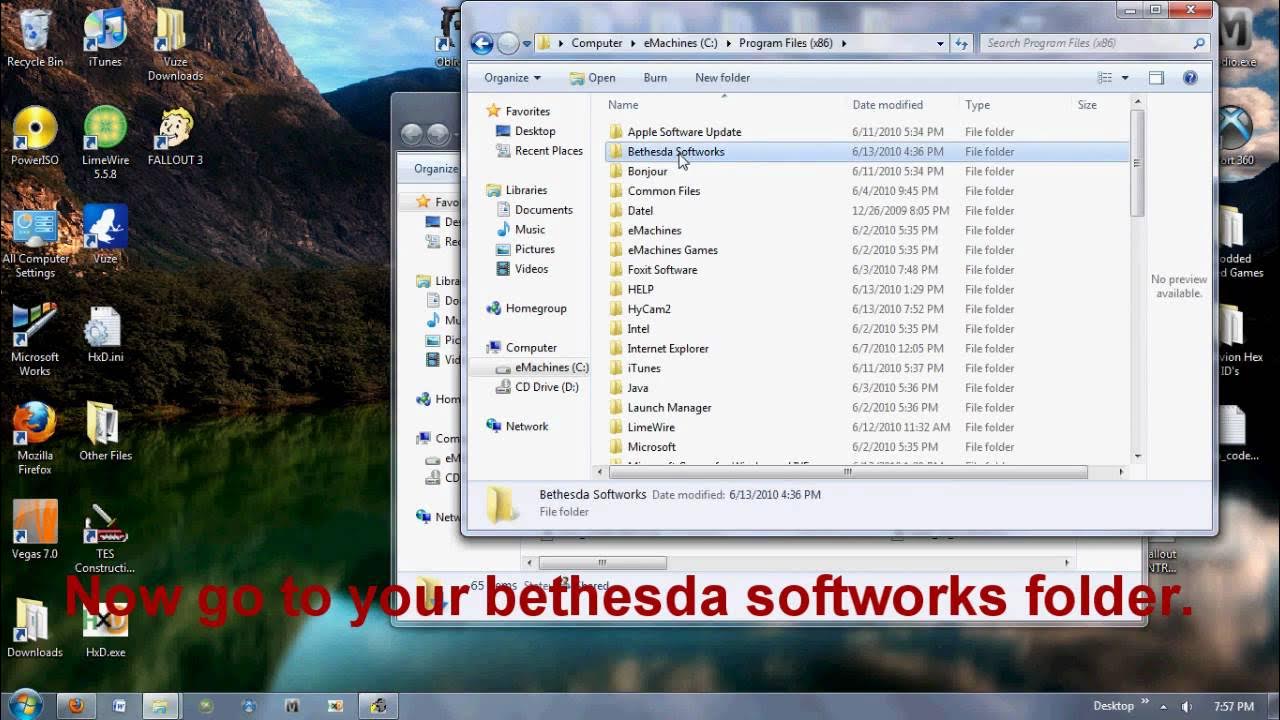Open Microsoft Works desktop icon
This screenshot has height=720, width=1280.
pyautogui.click(x=35, y=340)
